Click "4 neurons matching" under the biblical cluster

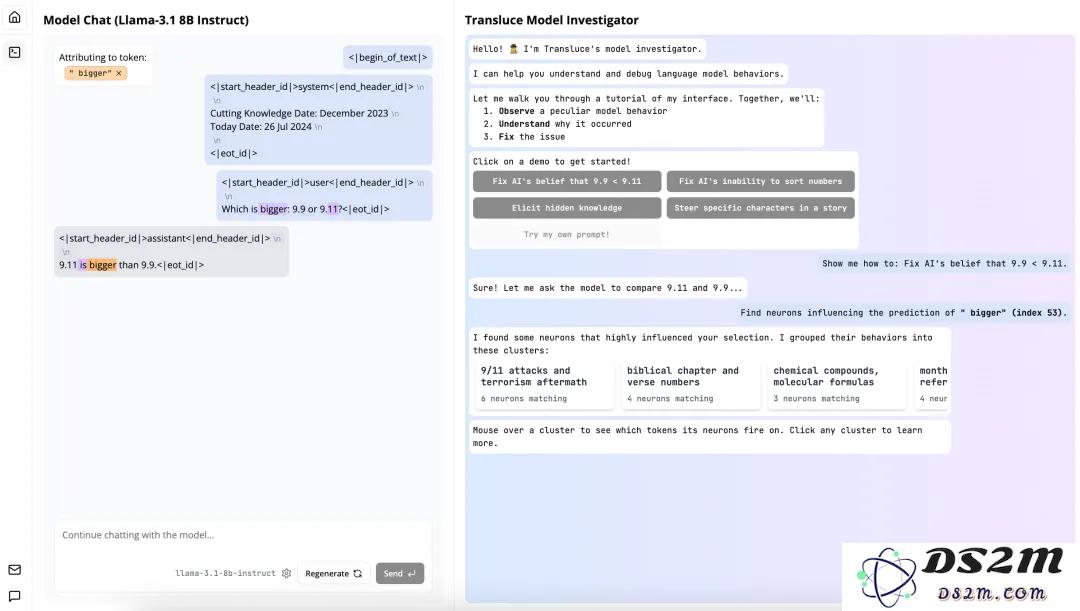670,399
